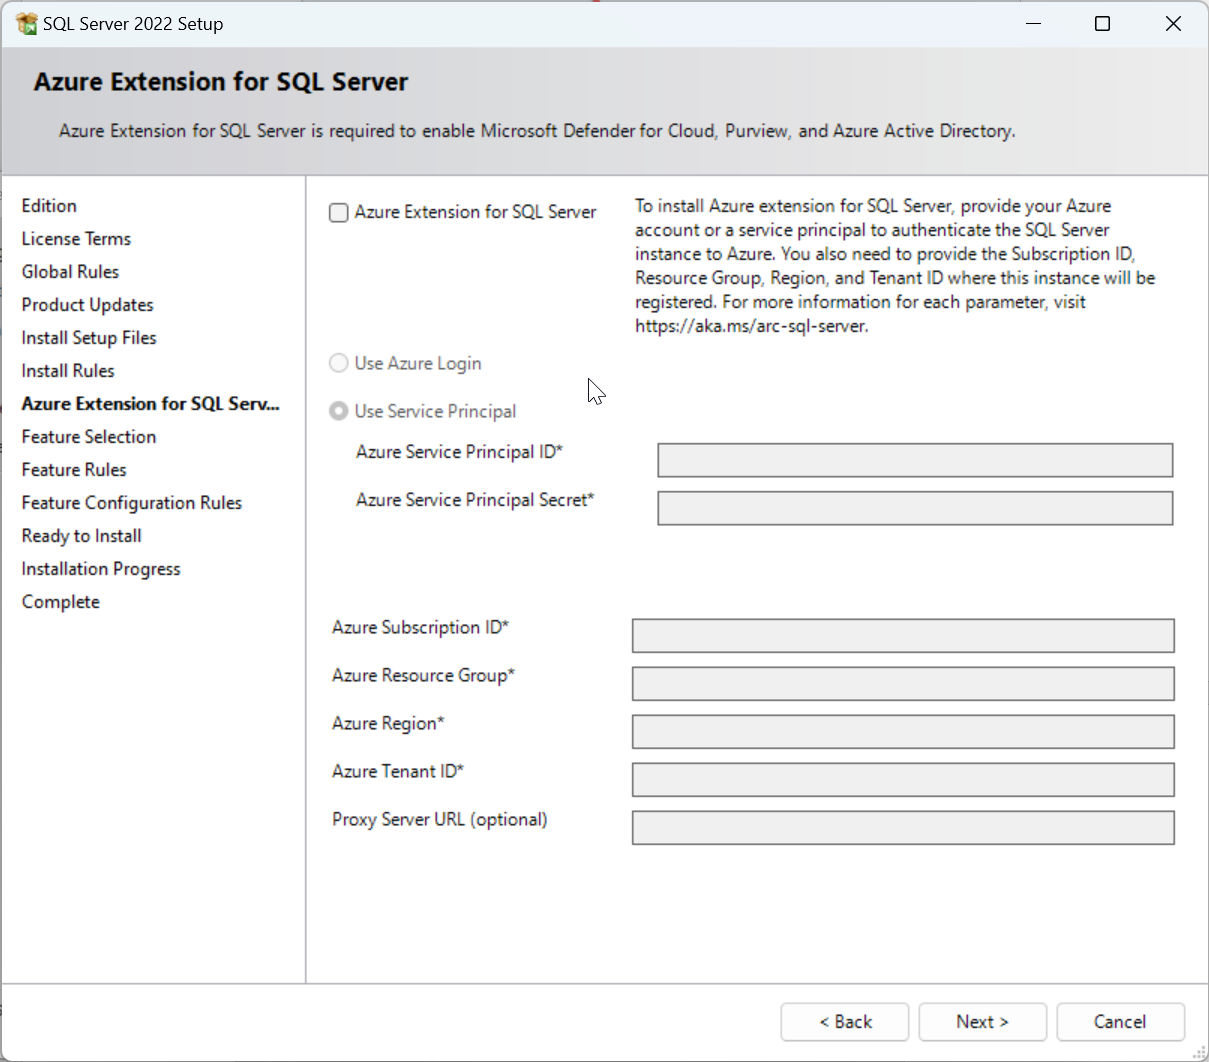Click the Proxy Server URL input field
The height and width of the screenshot is (1062, 1209).
pos(903,828)
